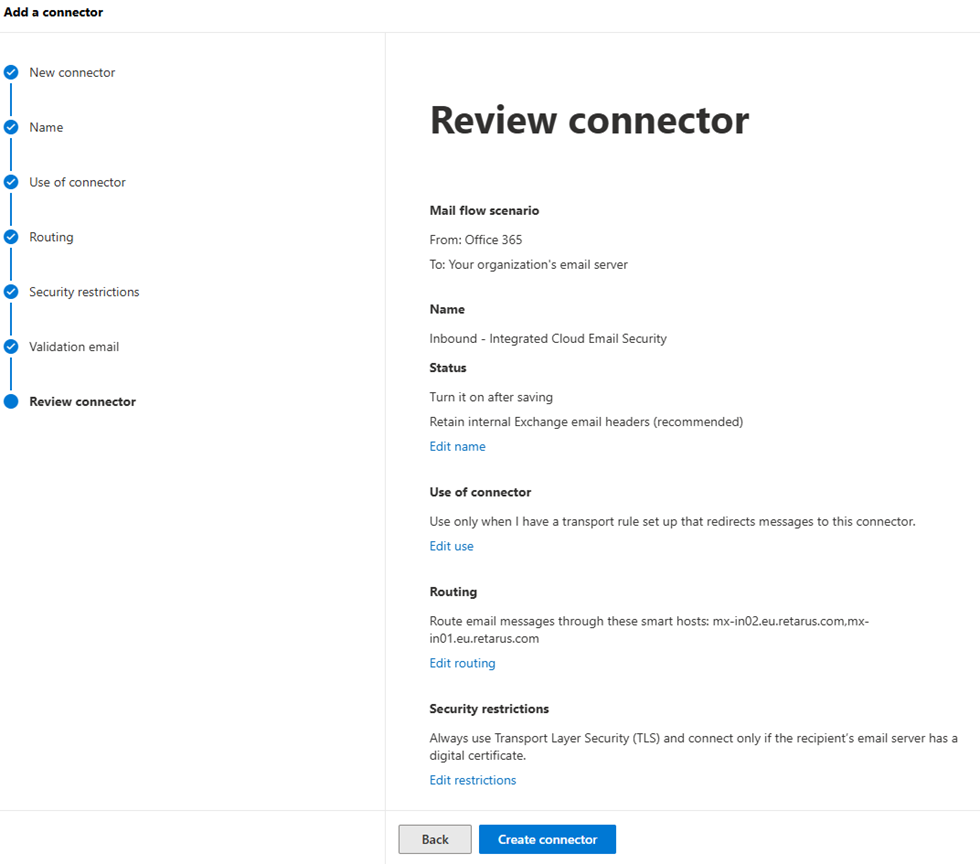The image size is (980, 864).
Task: Open the Use of connector step label
Action: pyautogui.click(x=77, y=182)
